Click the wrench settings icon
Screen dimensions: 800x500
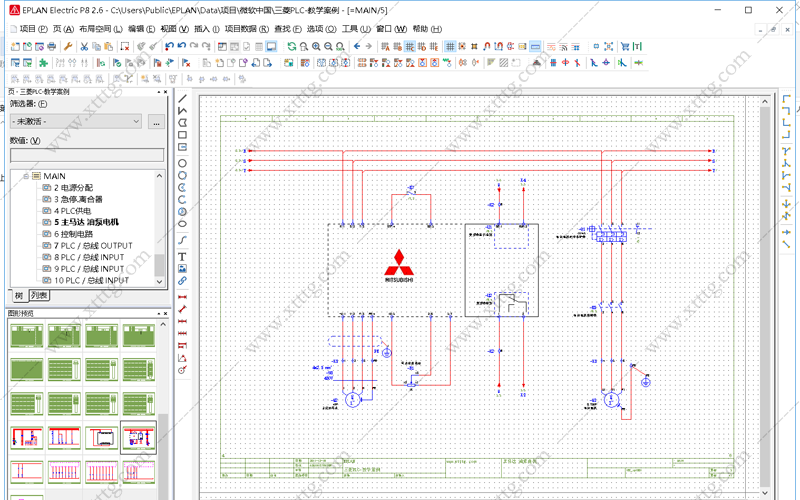[x=68, y=46]
